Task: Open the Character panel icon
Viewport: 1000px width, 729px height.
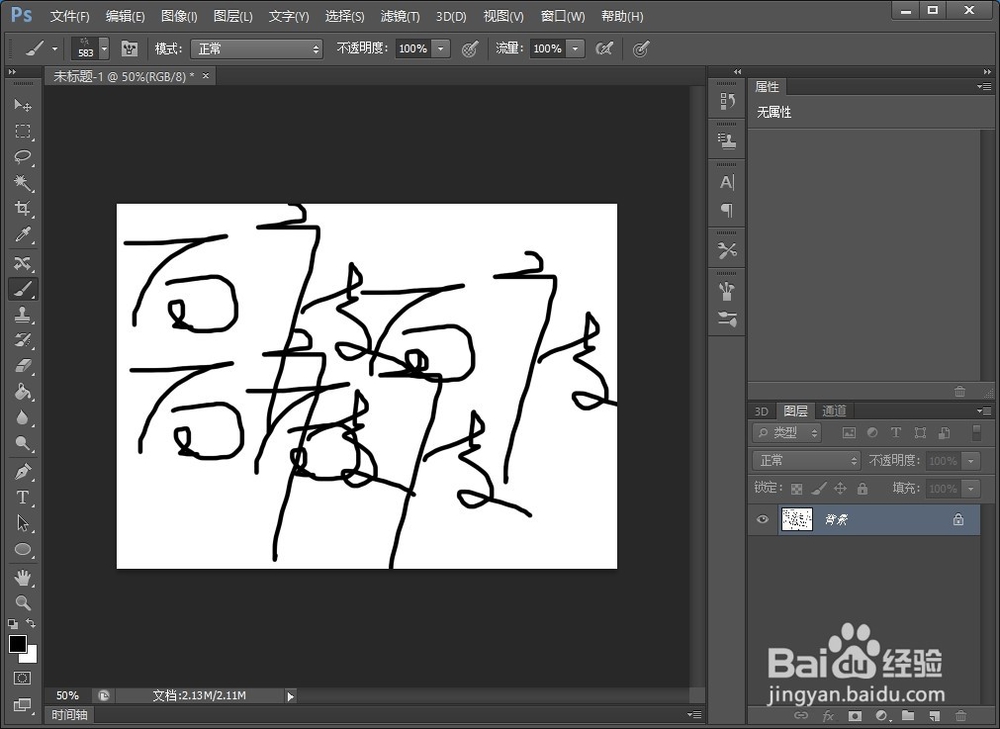Action: pos(727,182)
